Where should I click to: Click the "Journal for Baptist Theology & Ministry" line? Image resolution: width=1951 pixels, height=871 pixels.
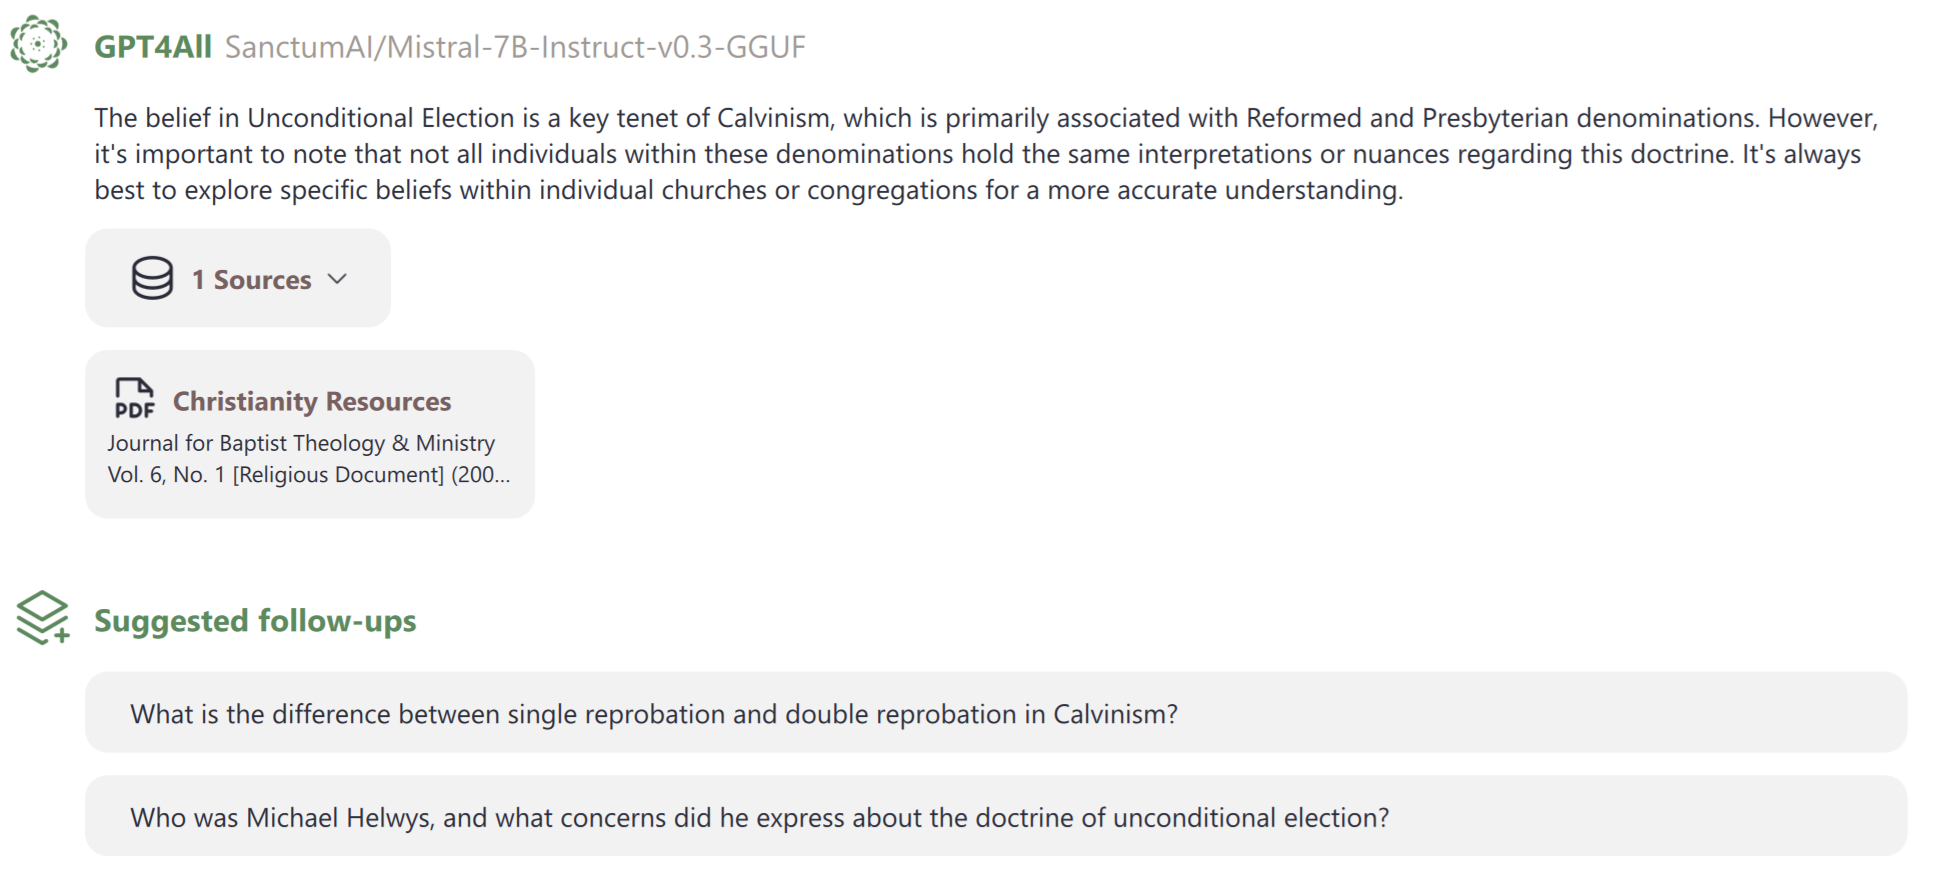point(301,443)
